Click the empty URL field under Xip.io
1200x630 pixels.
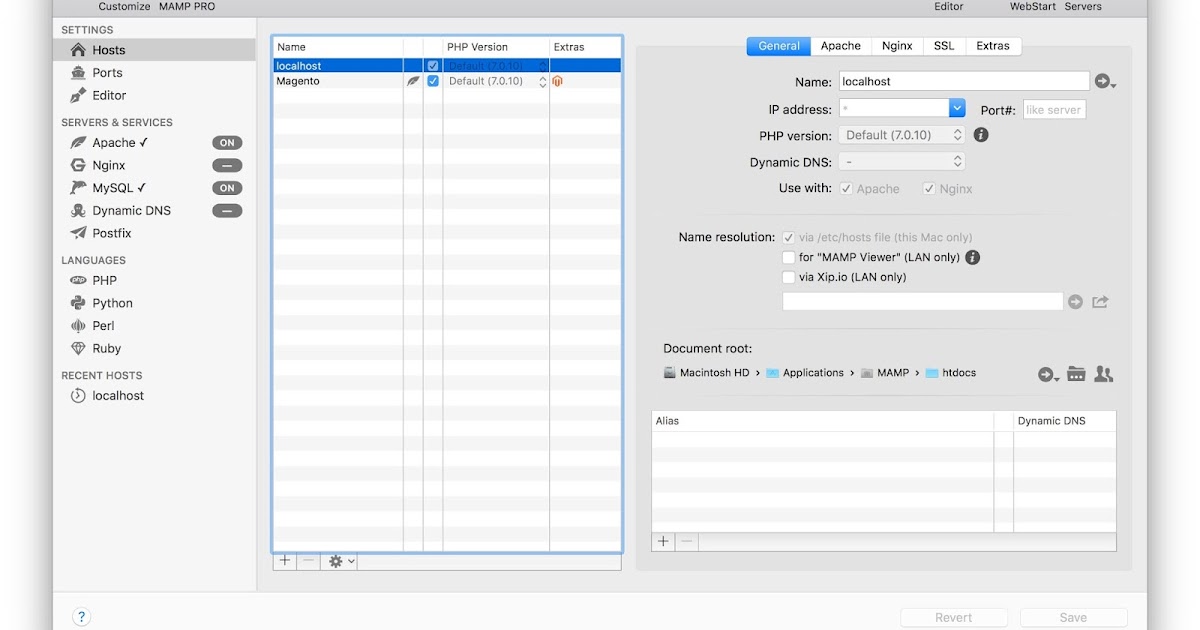pyautogui.click(x=922, y=301)
